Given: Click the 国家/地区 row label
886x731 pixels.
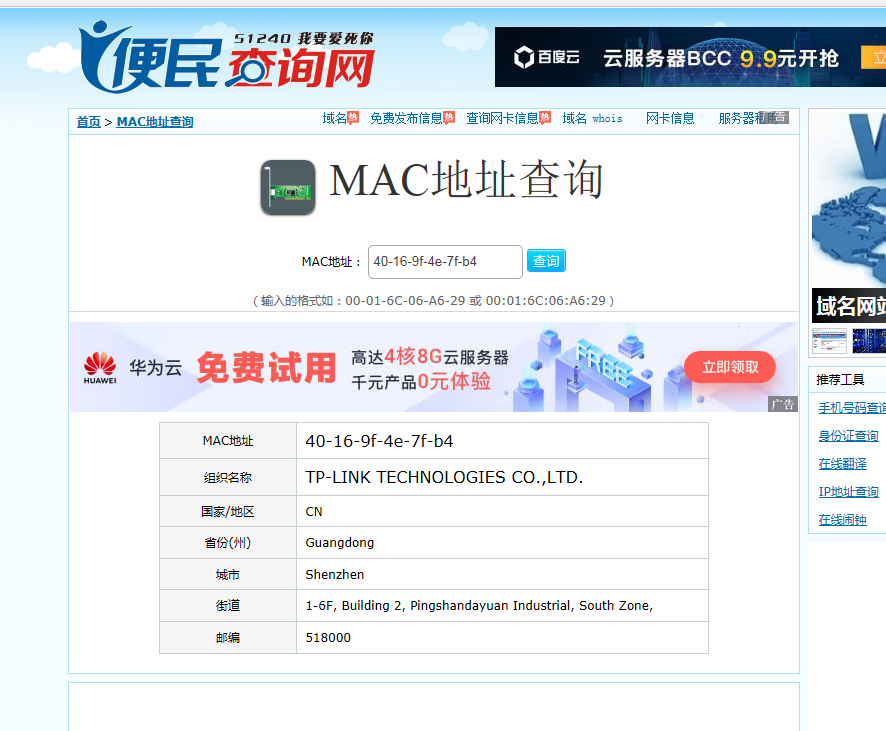Looking at the screenshot, I should (x=228, y=511).
